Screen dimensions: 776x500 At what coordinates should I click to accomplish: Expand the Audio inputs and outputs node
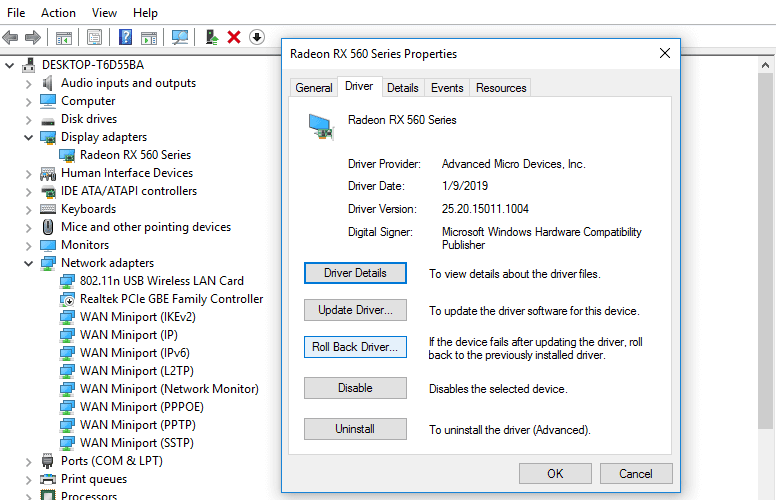point(28,84)
